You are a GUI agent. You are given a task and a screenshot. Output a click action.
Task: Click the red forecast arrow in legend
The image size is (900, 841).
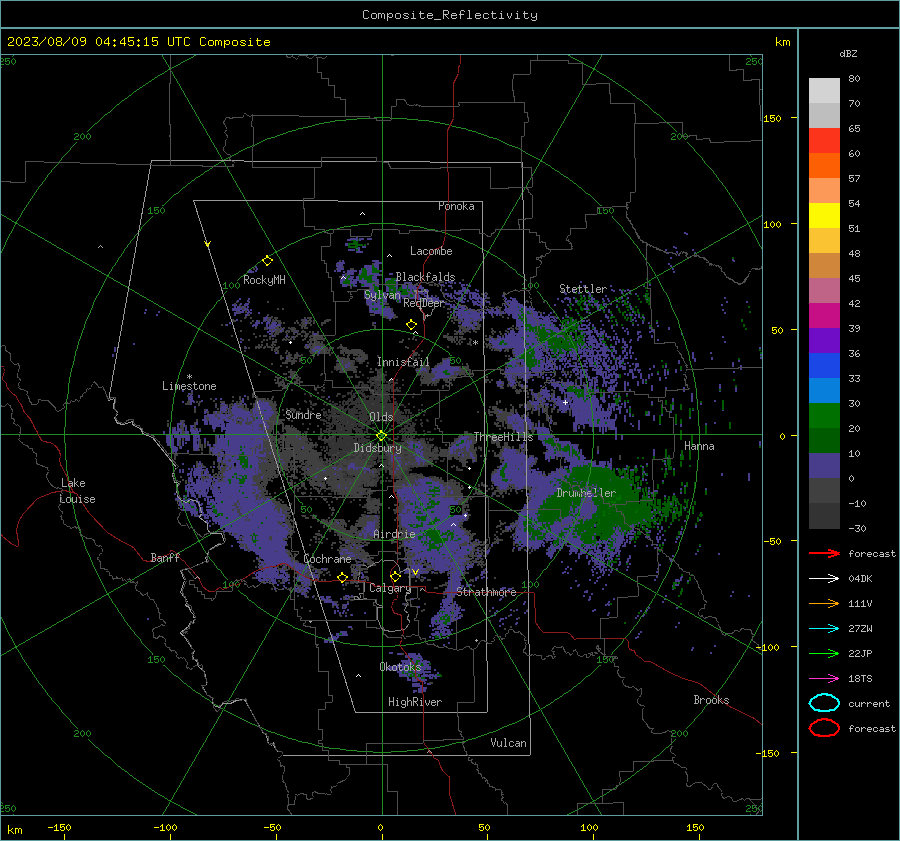pyautogui.click(x=824, y=553)
